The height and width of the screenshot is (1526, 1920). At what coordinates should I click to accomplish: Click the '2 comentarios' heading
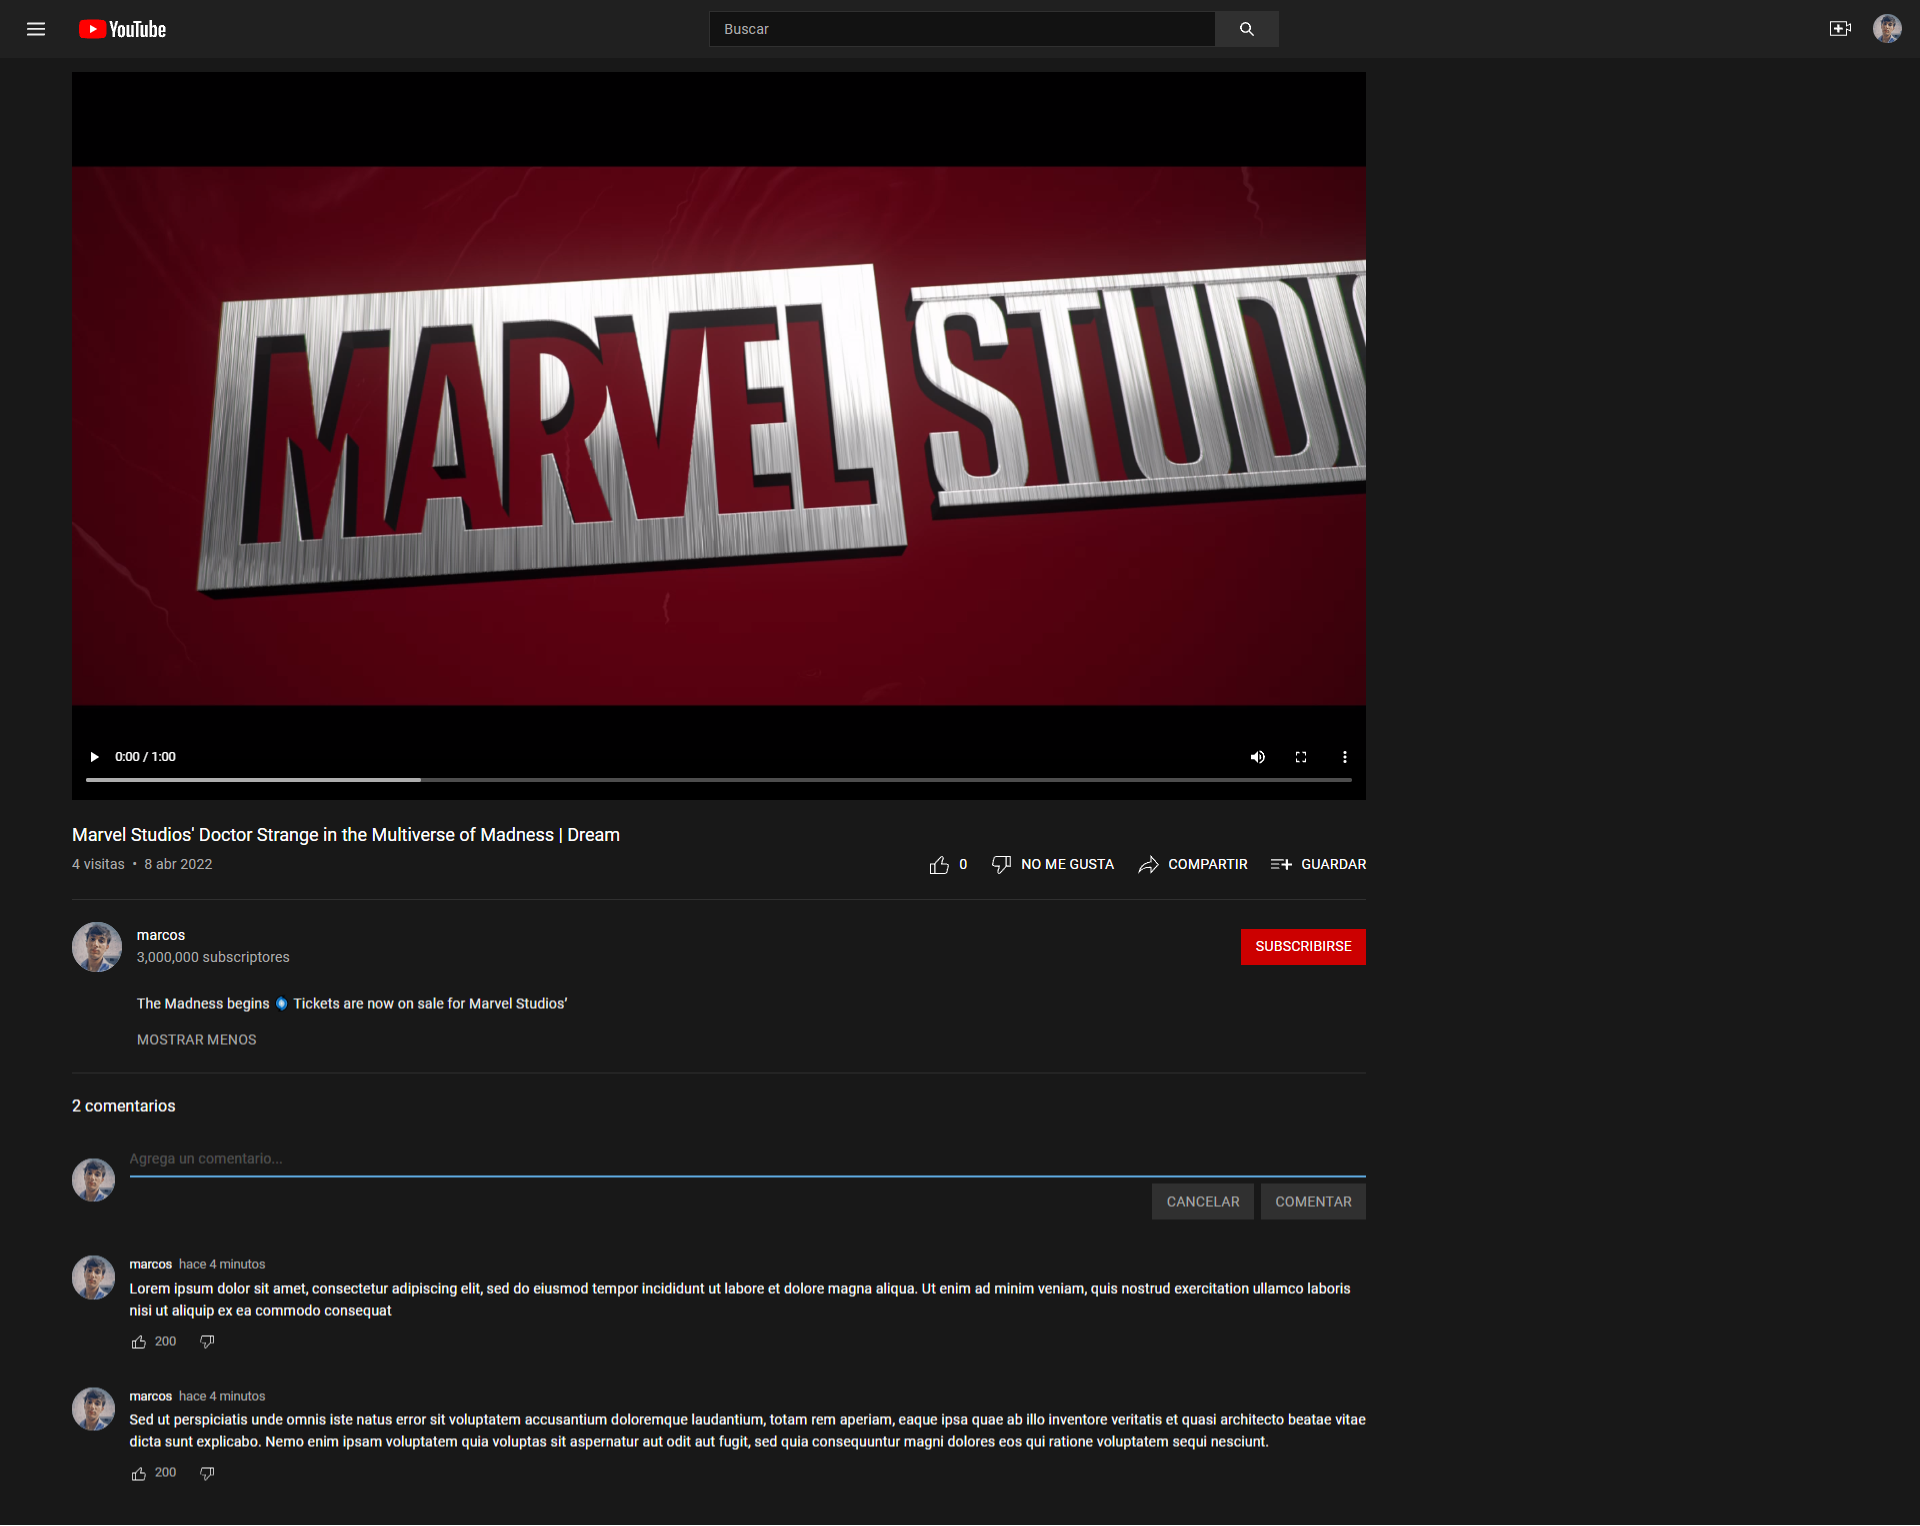point(124,1106)
